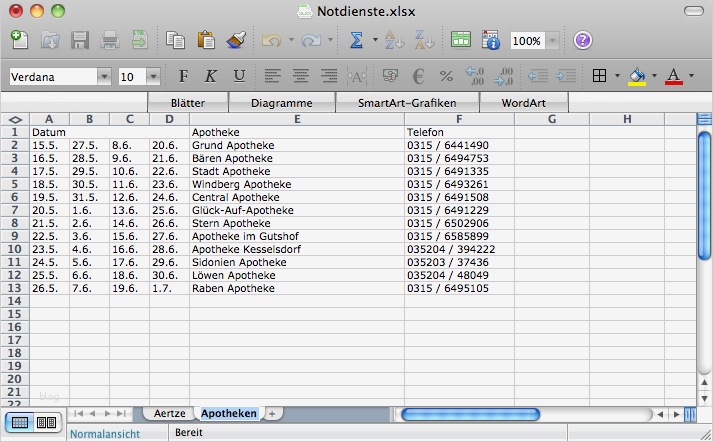713x442 pixels.
Task: Open the WordArt gallery tab
Action: [523, 103]
